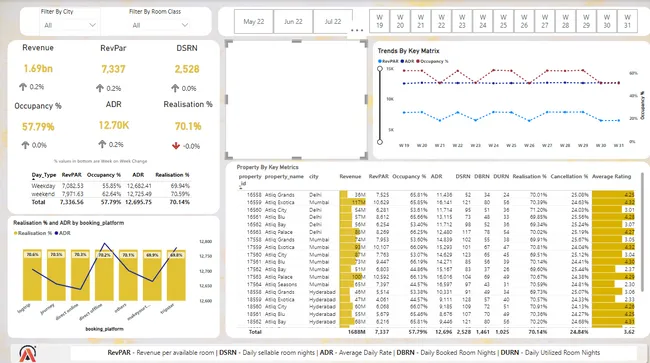Sort property table by Occupancy % header
Image resolution: width=650 pixels, height=363 pixels.
tap(409, 177)
